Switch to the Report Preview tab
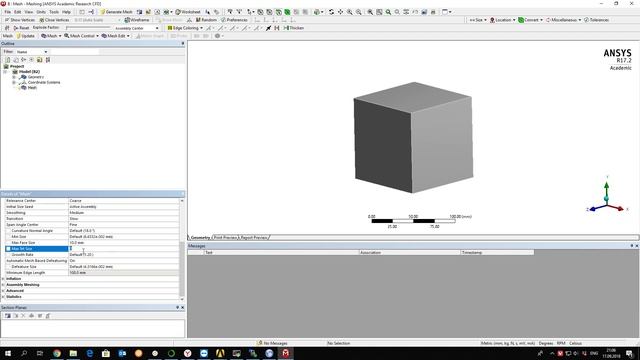The width and height of the screenshot is (640, 360). point(253,237)
